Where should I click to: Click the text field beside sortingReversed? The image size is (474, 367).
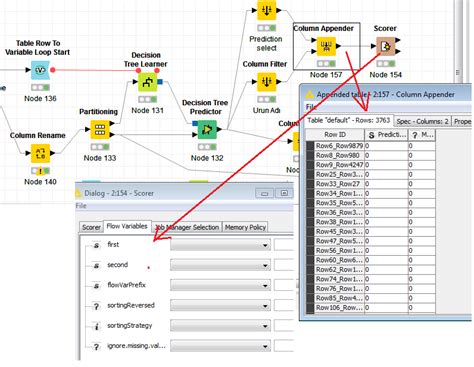click(x=284, y=306)
